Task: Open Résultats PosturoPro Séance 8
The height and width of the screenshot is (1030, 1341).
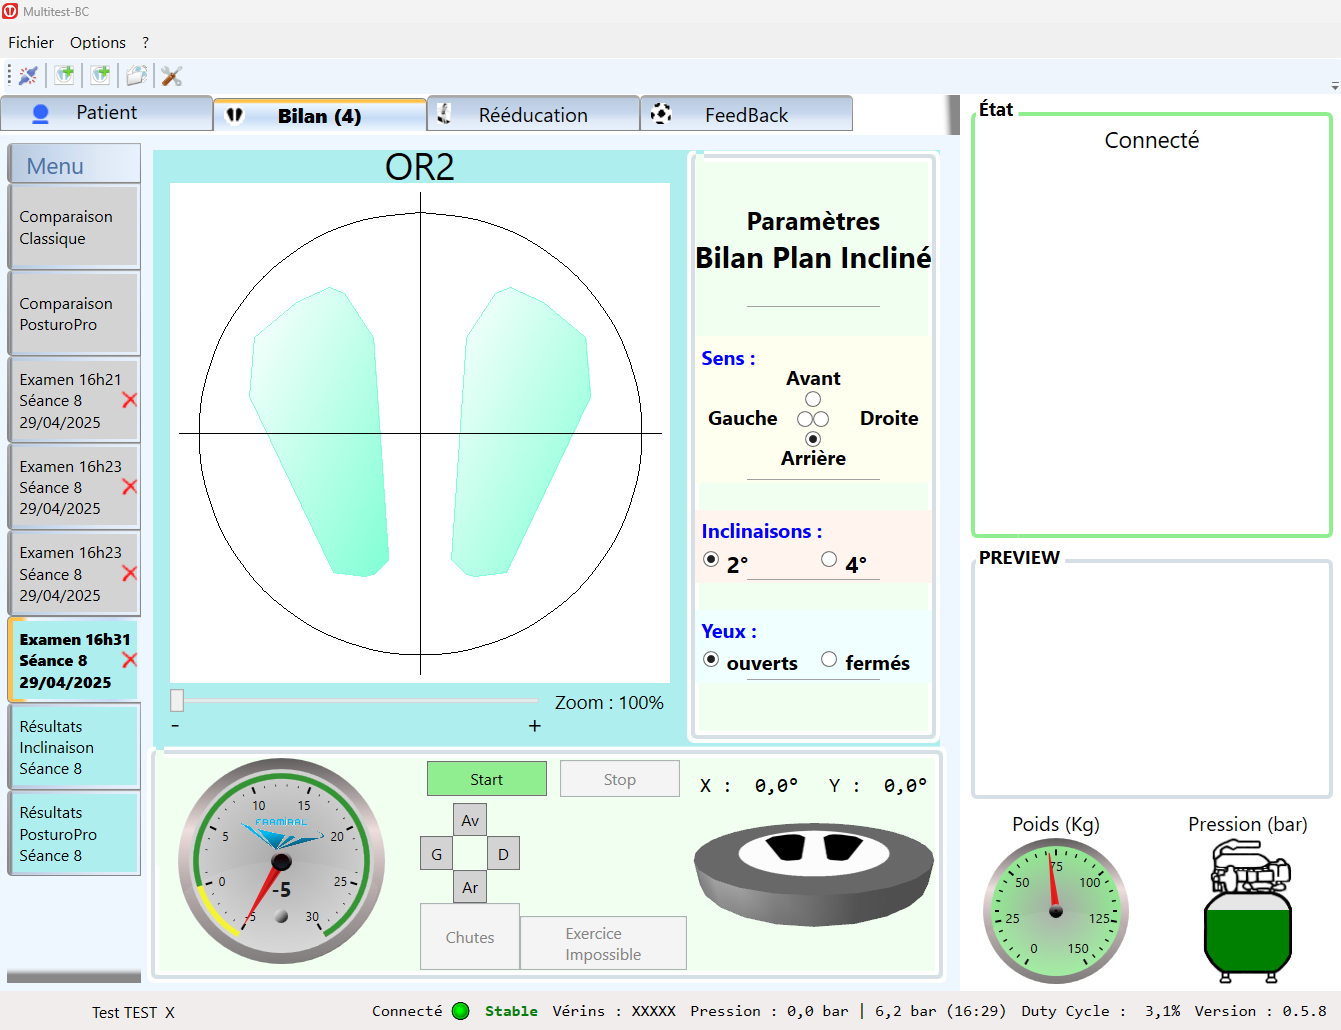Action: (74, 834)
